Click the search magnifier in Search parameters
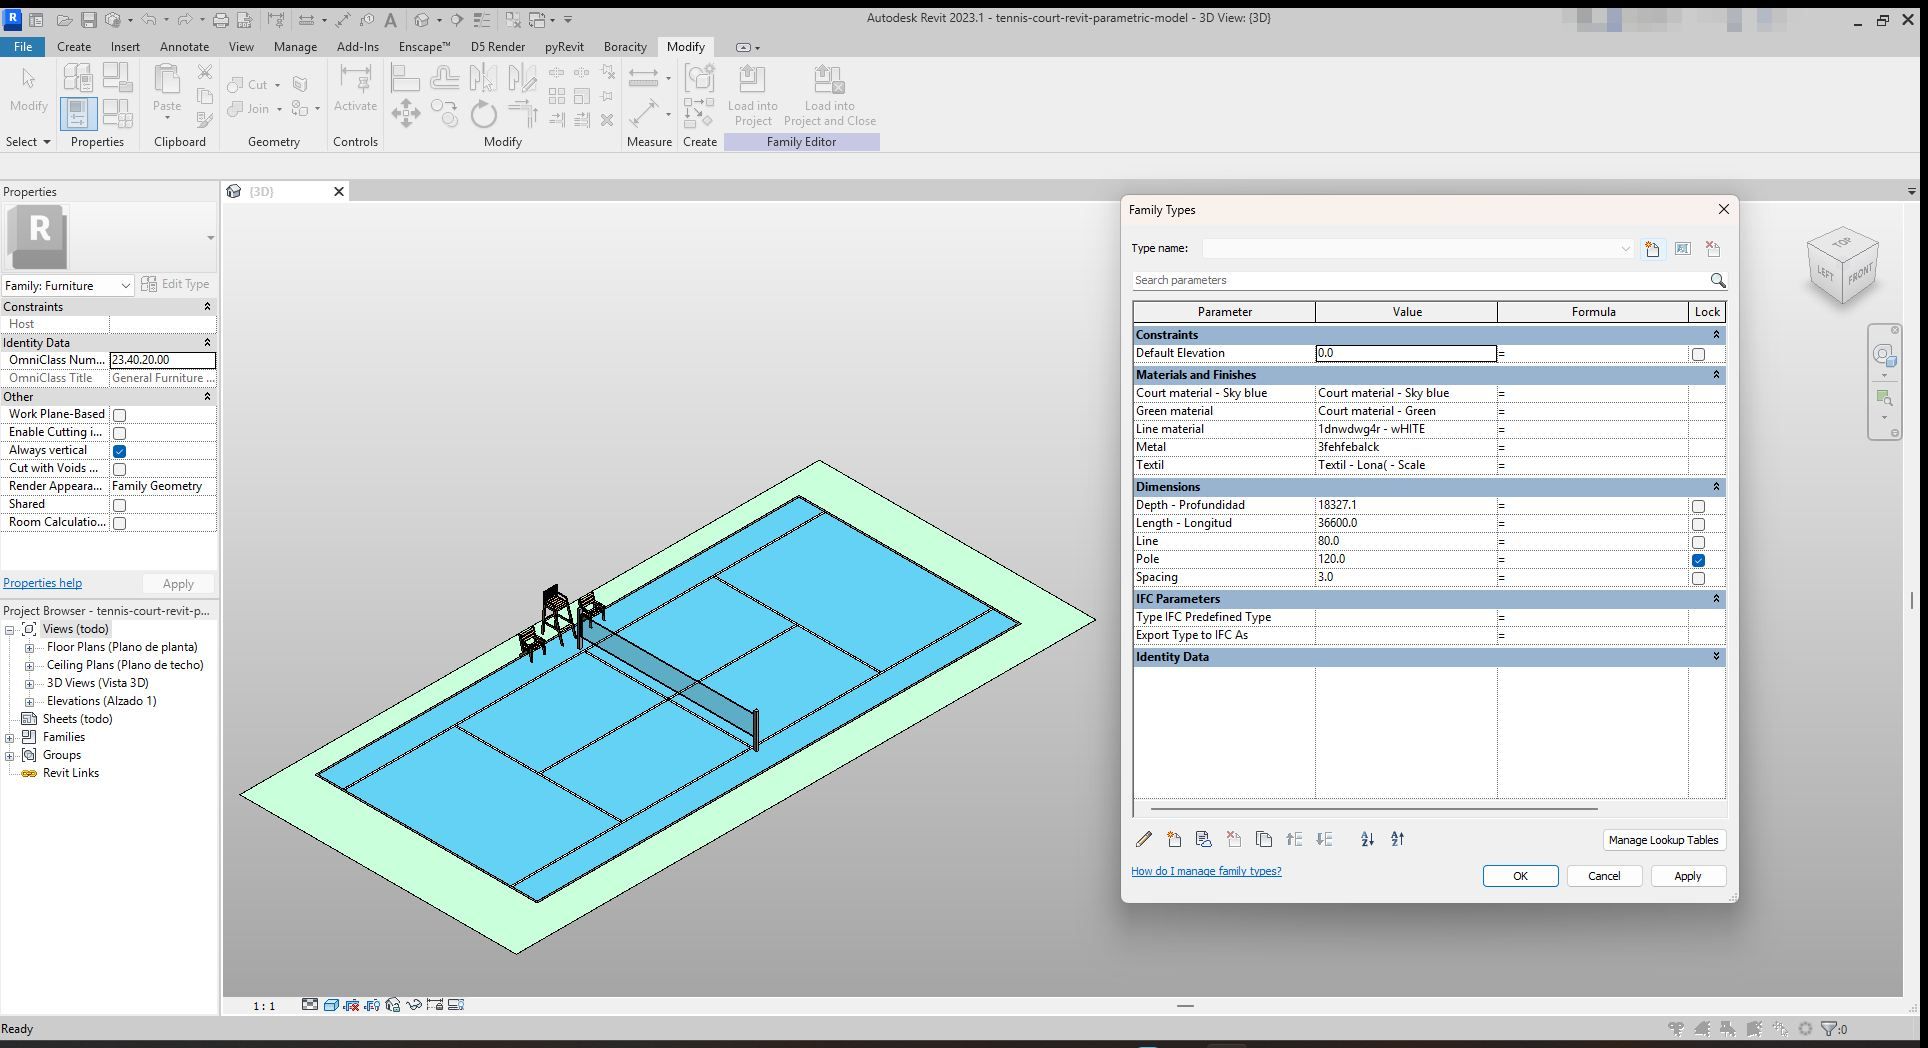The image size is (1928, 1048). [x=1717, y=281]
